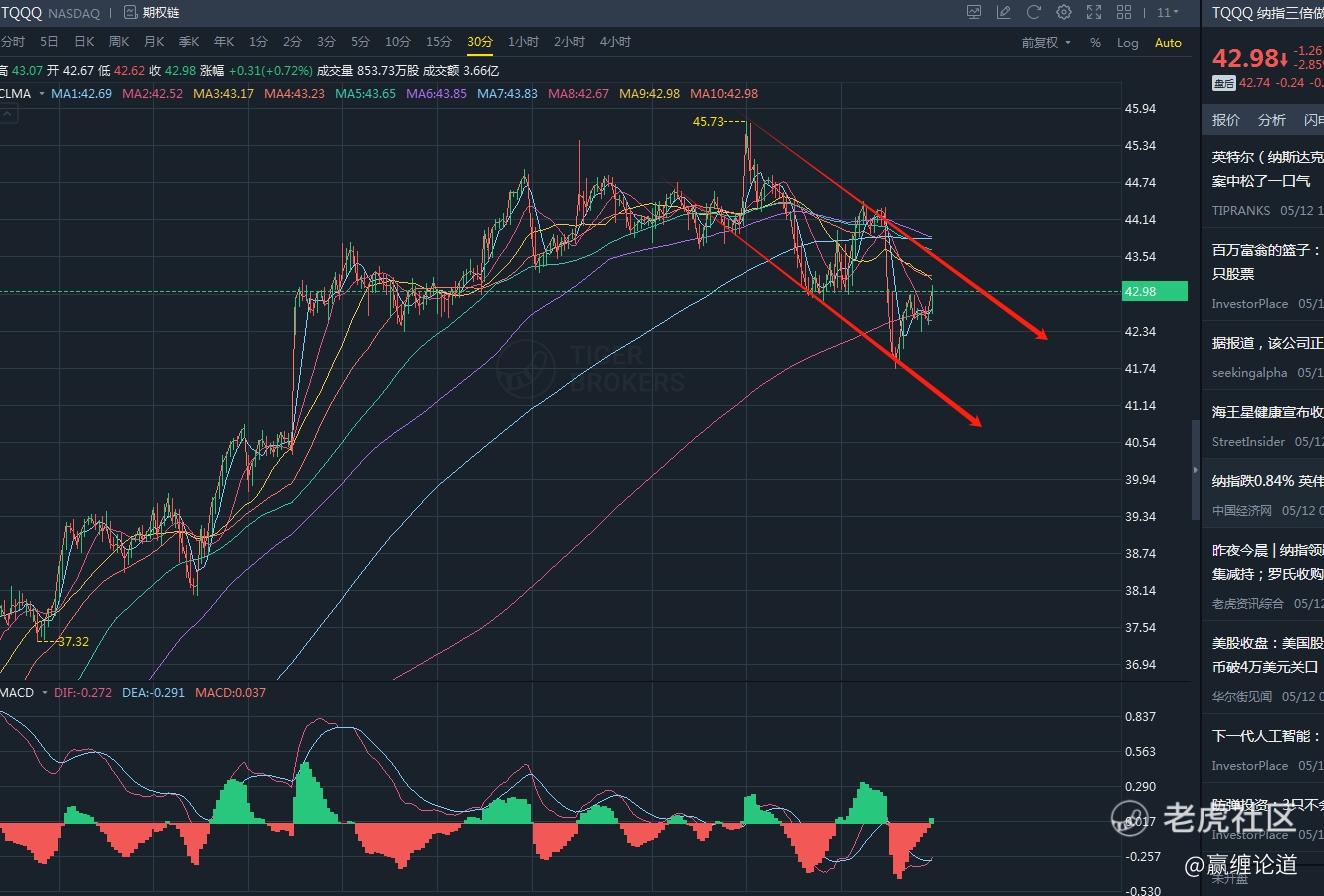
Task: Open multi-chart grid layout icon
Action: click(1124, 13)
